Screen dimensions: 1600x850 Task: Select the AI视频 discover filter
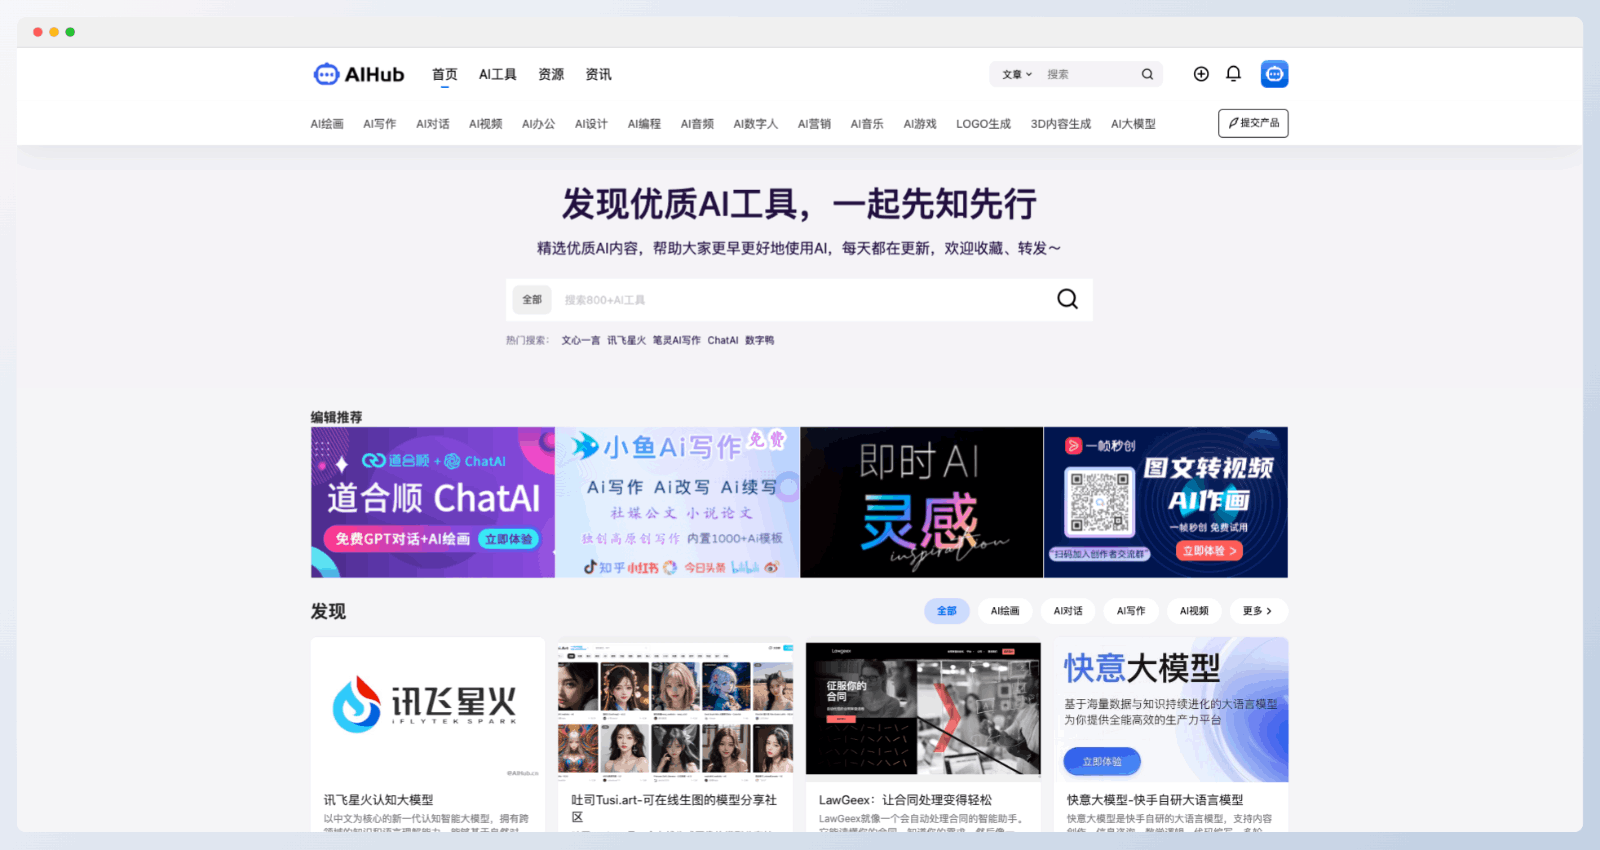(1194, 611)
